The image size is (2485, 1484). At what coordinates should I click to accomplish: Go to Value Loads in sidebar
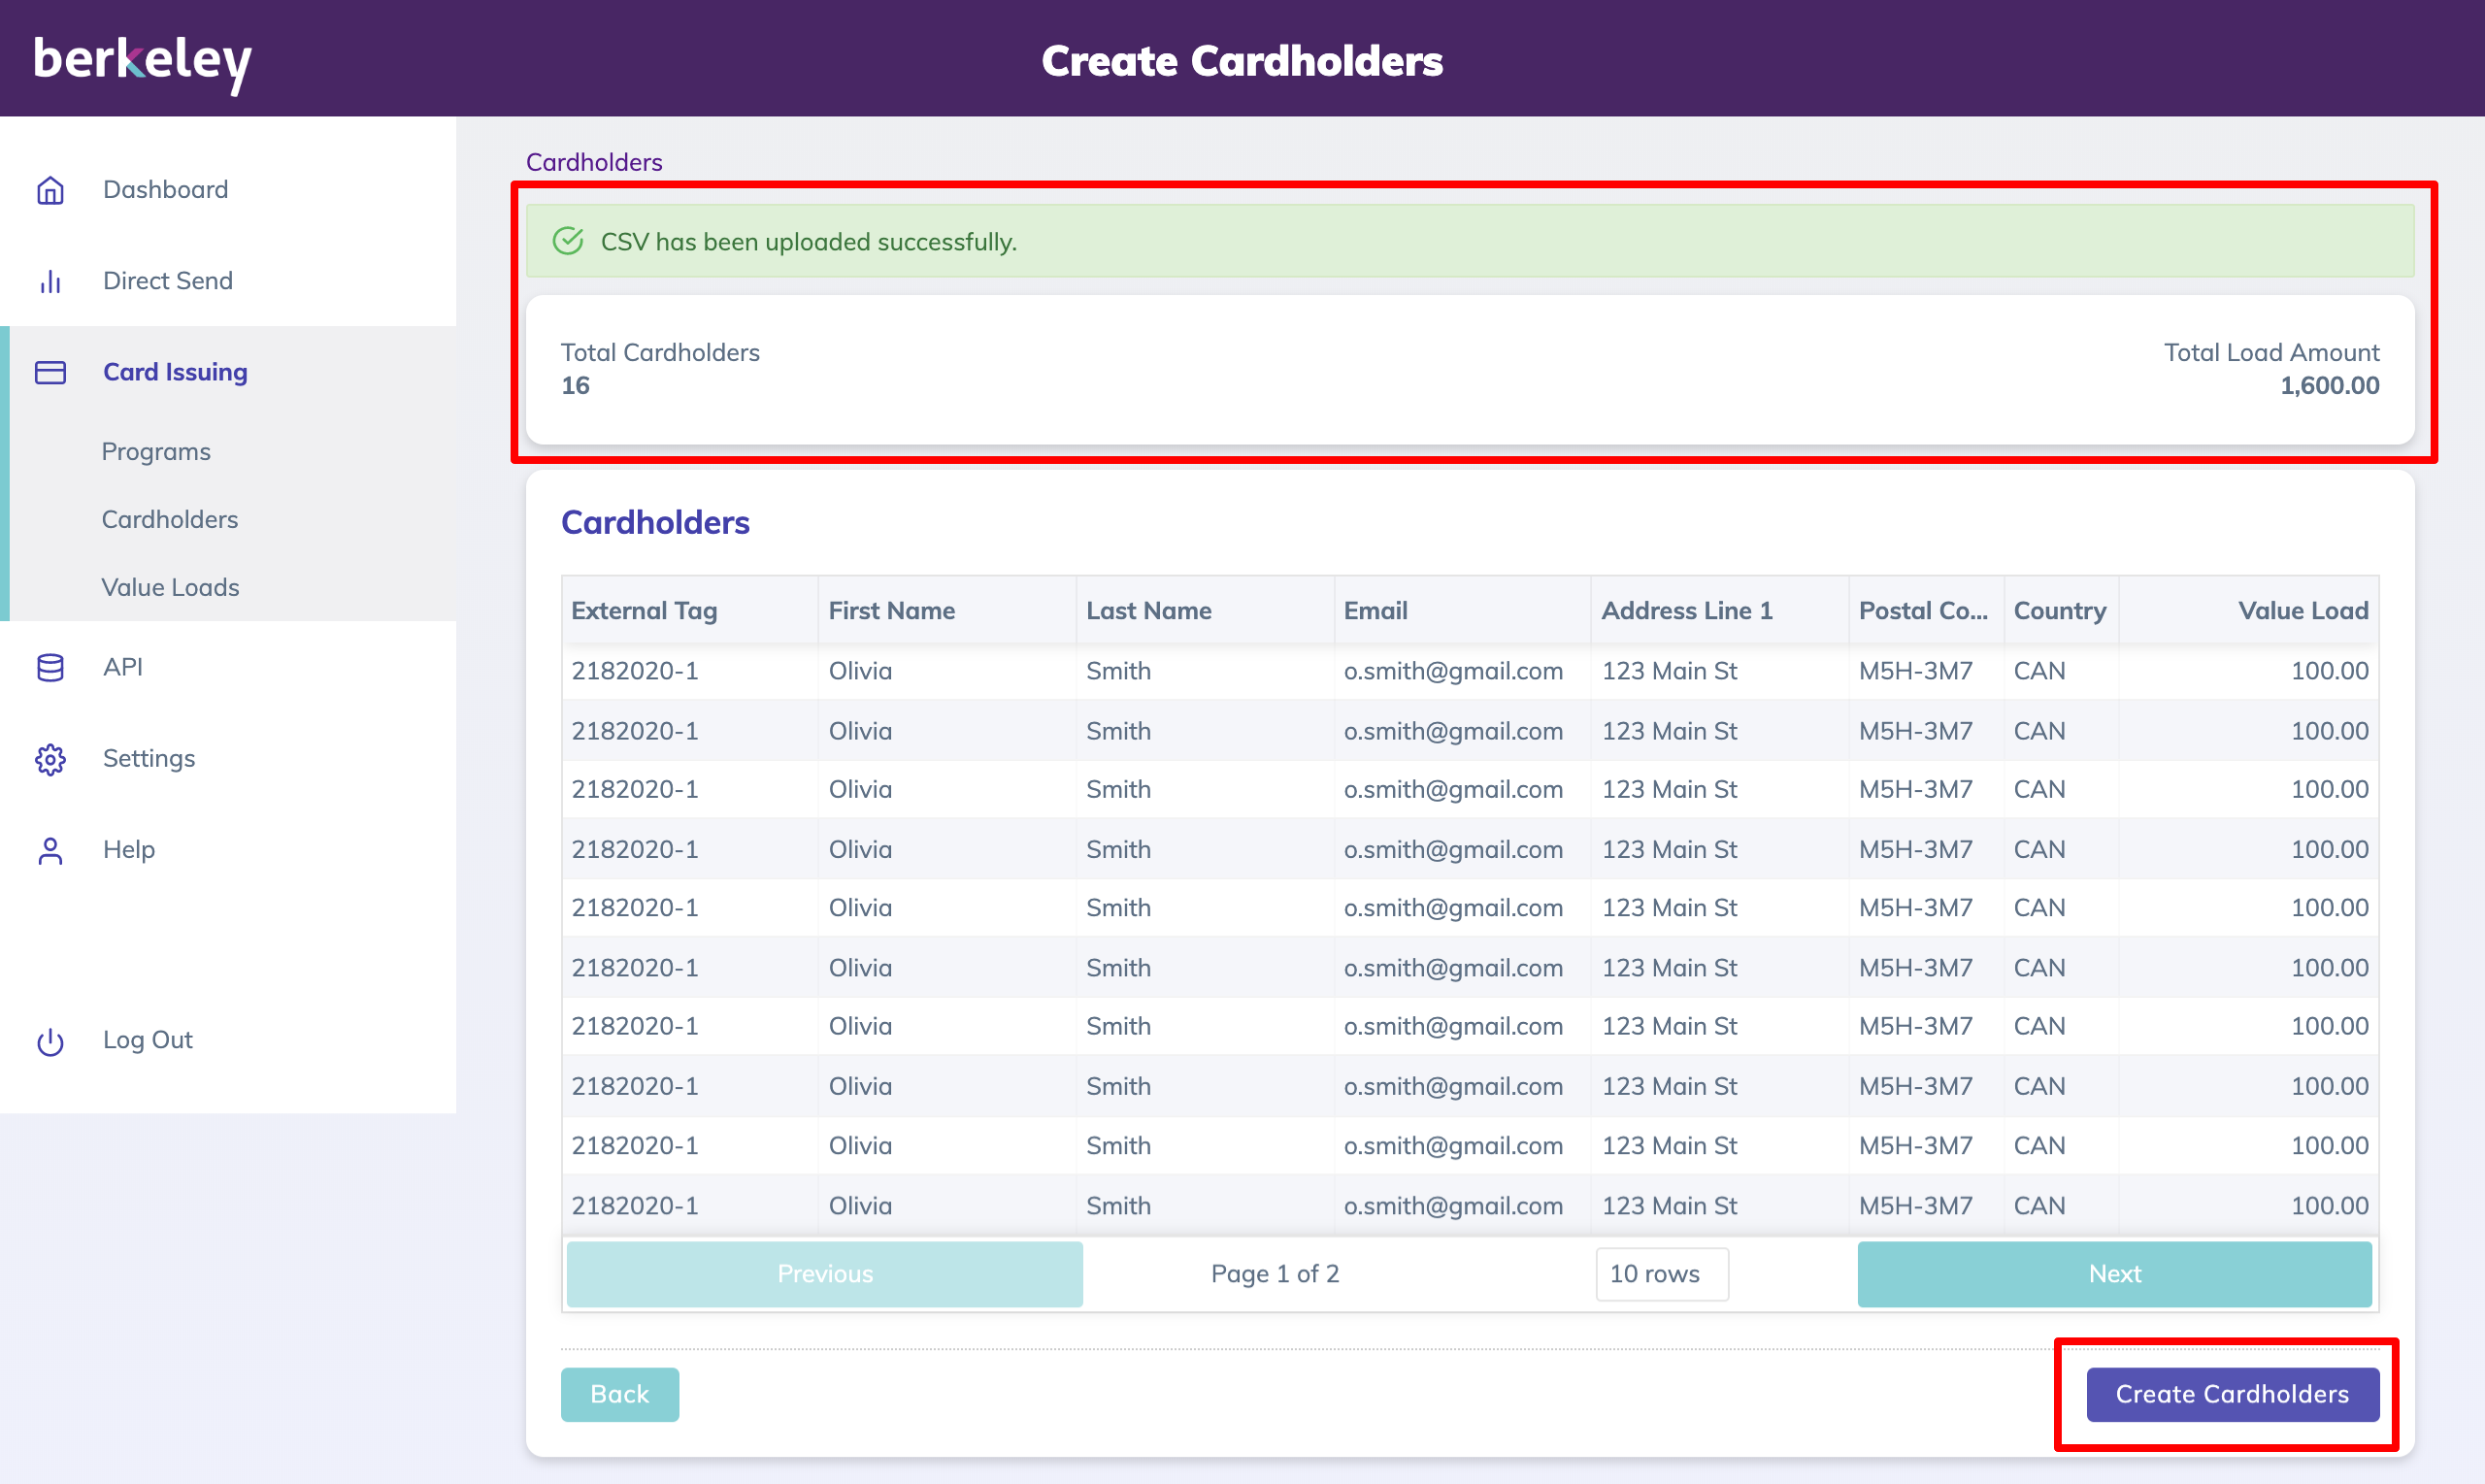(170, 588)
